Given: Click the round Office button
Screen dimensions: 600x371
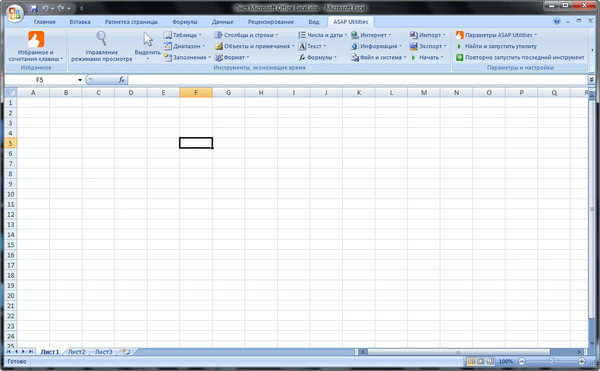Looking at the screenshot, I should coord(15,13).
